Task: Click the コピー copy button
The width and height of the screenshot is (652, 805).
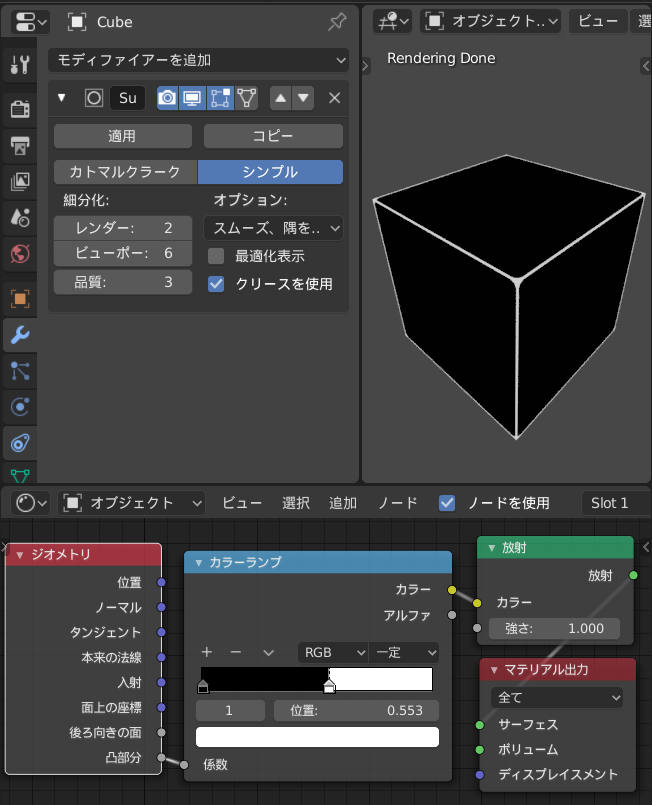Action: (273, 136)
